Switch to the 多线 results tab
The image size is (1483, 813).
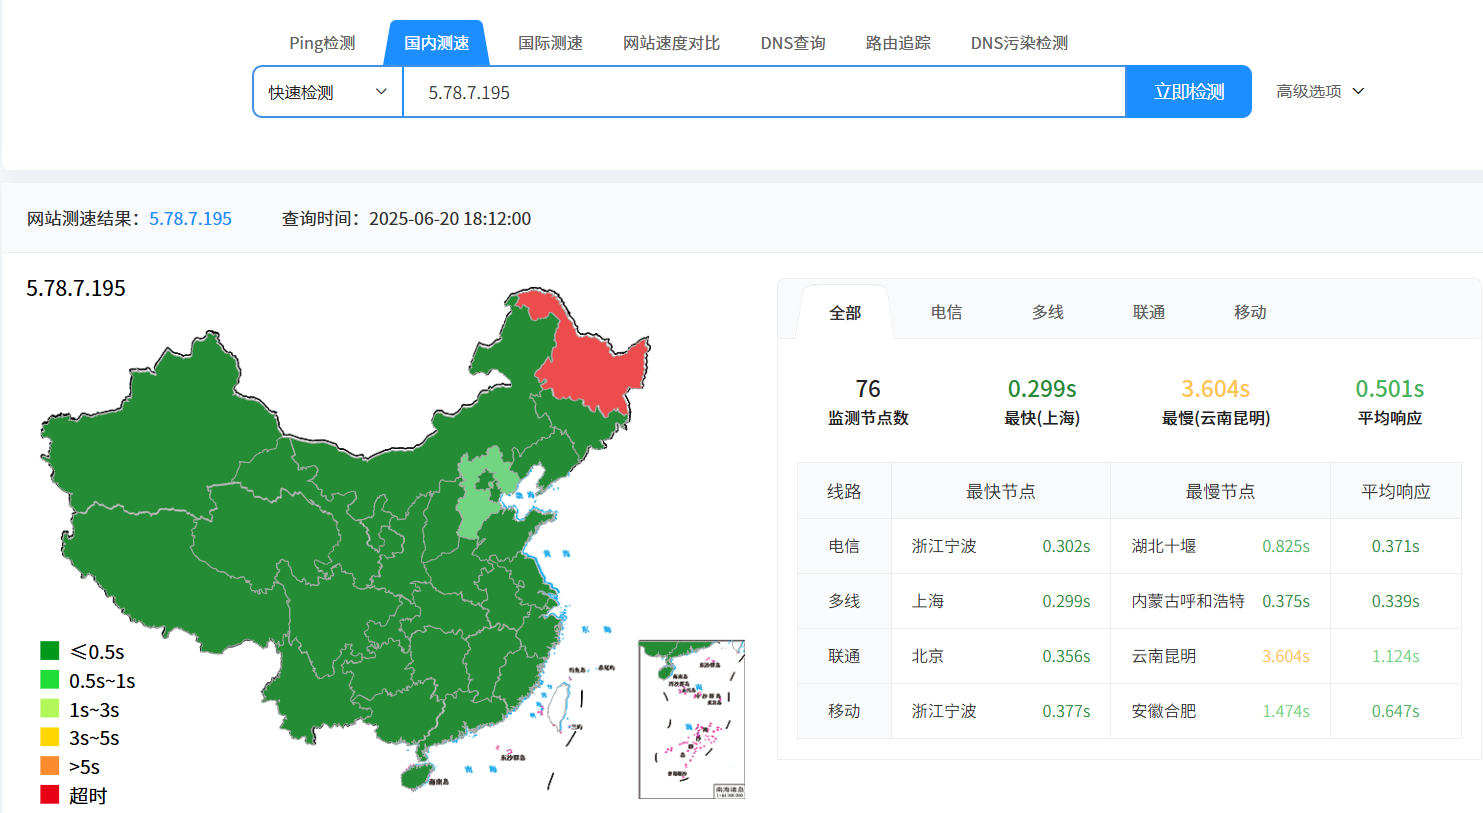point(1047,312)
